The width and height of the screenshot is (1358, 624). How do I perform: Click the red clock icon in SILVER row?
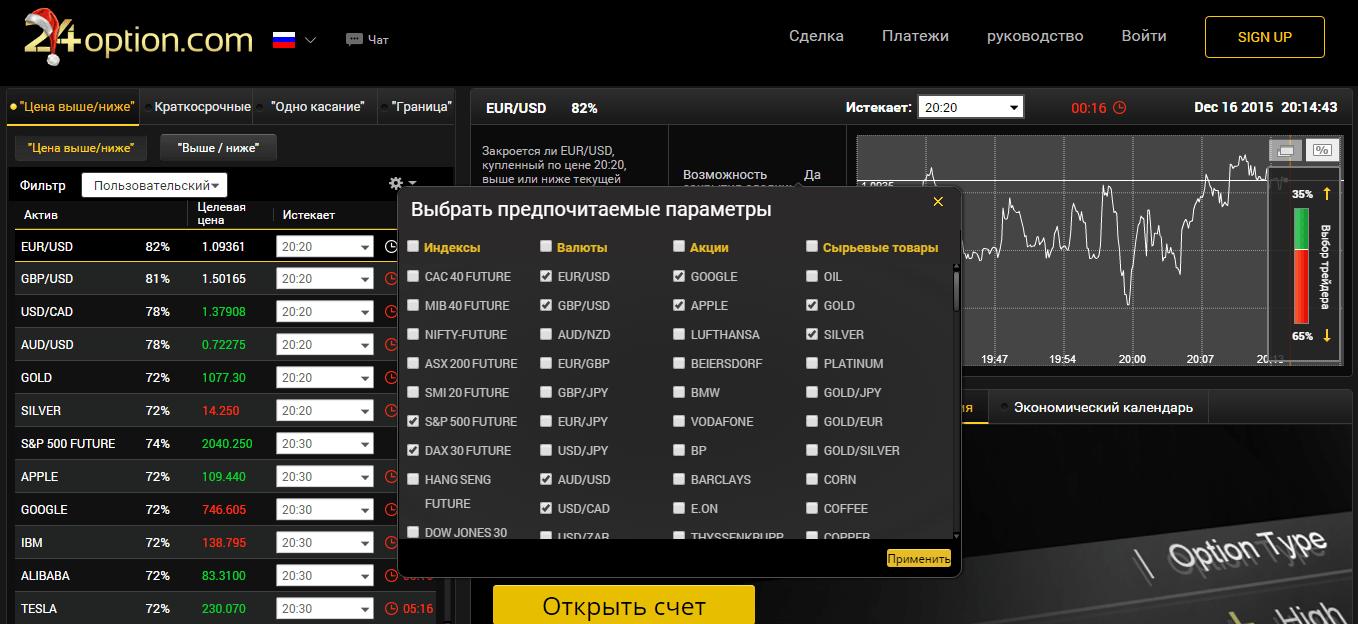click(x=391, y=411)
